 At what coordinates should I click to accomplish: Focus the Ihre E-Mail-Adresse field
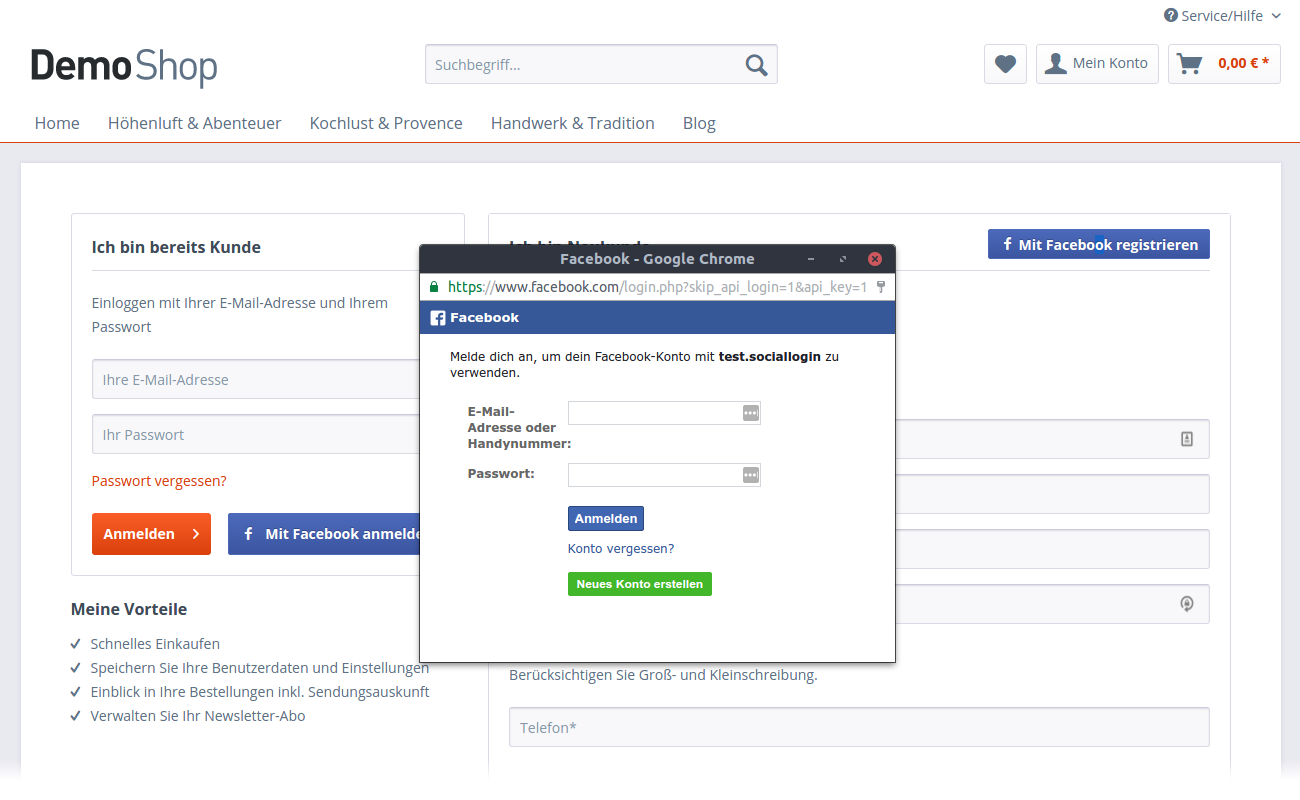point(256,380)
